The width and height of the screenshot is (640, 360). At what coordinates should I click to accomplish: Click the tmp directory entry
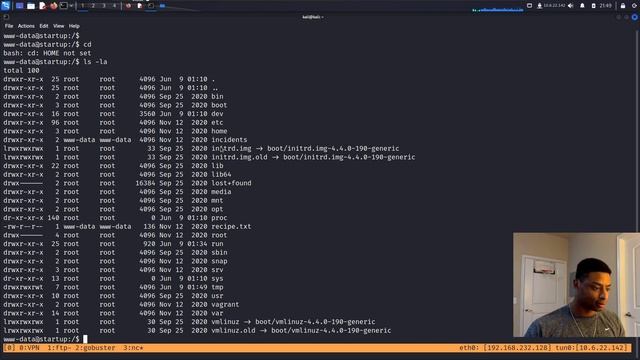[217, 287]
